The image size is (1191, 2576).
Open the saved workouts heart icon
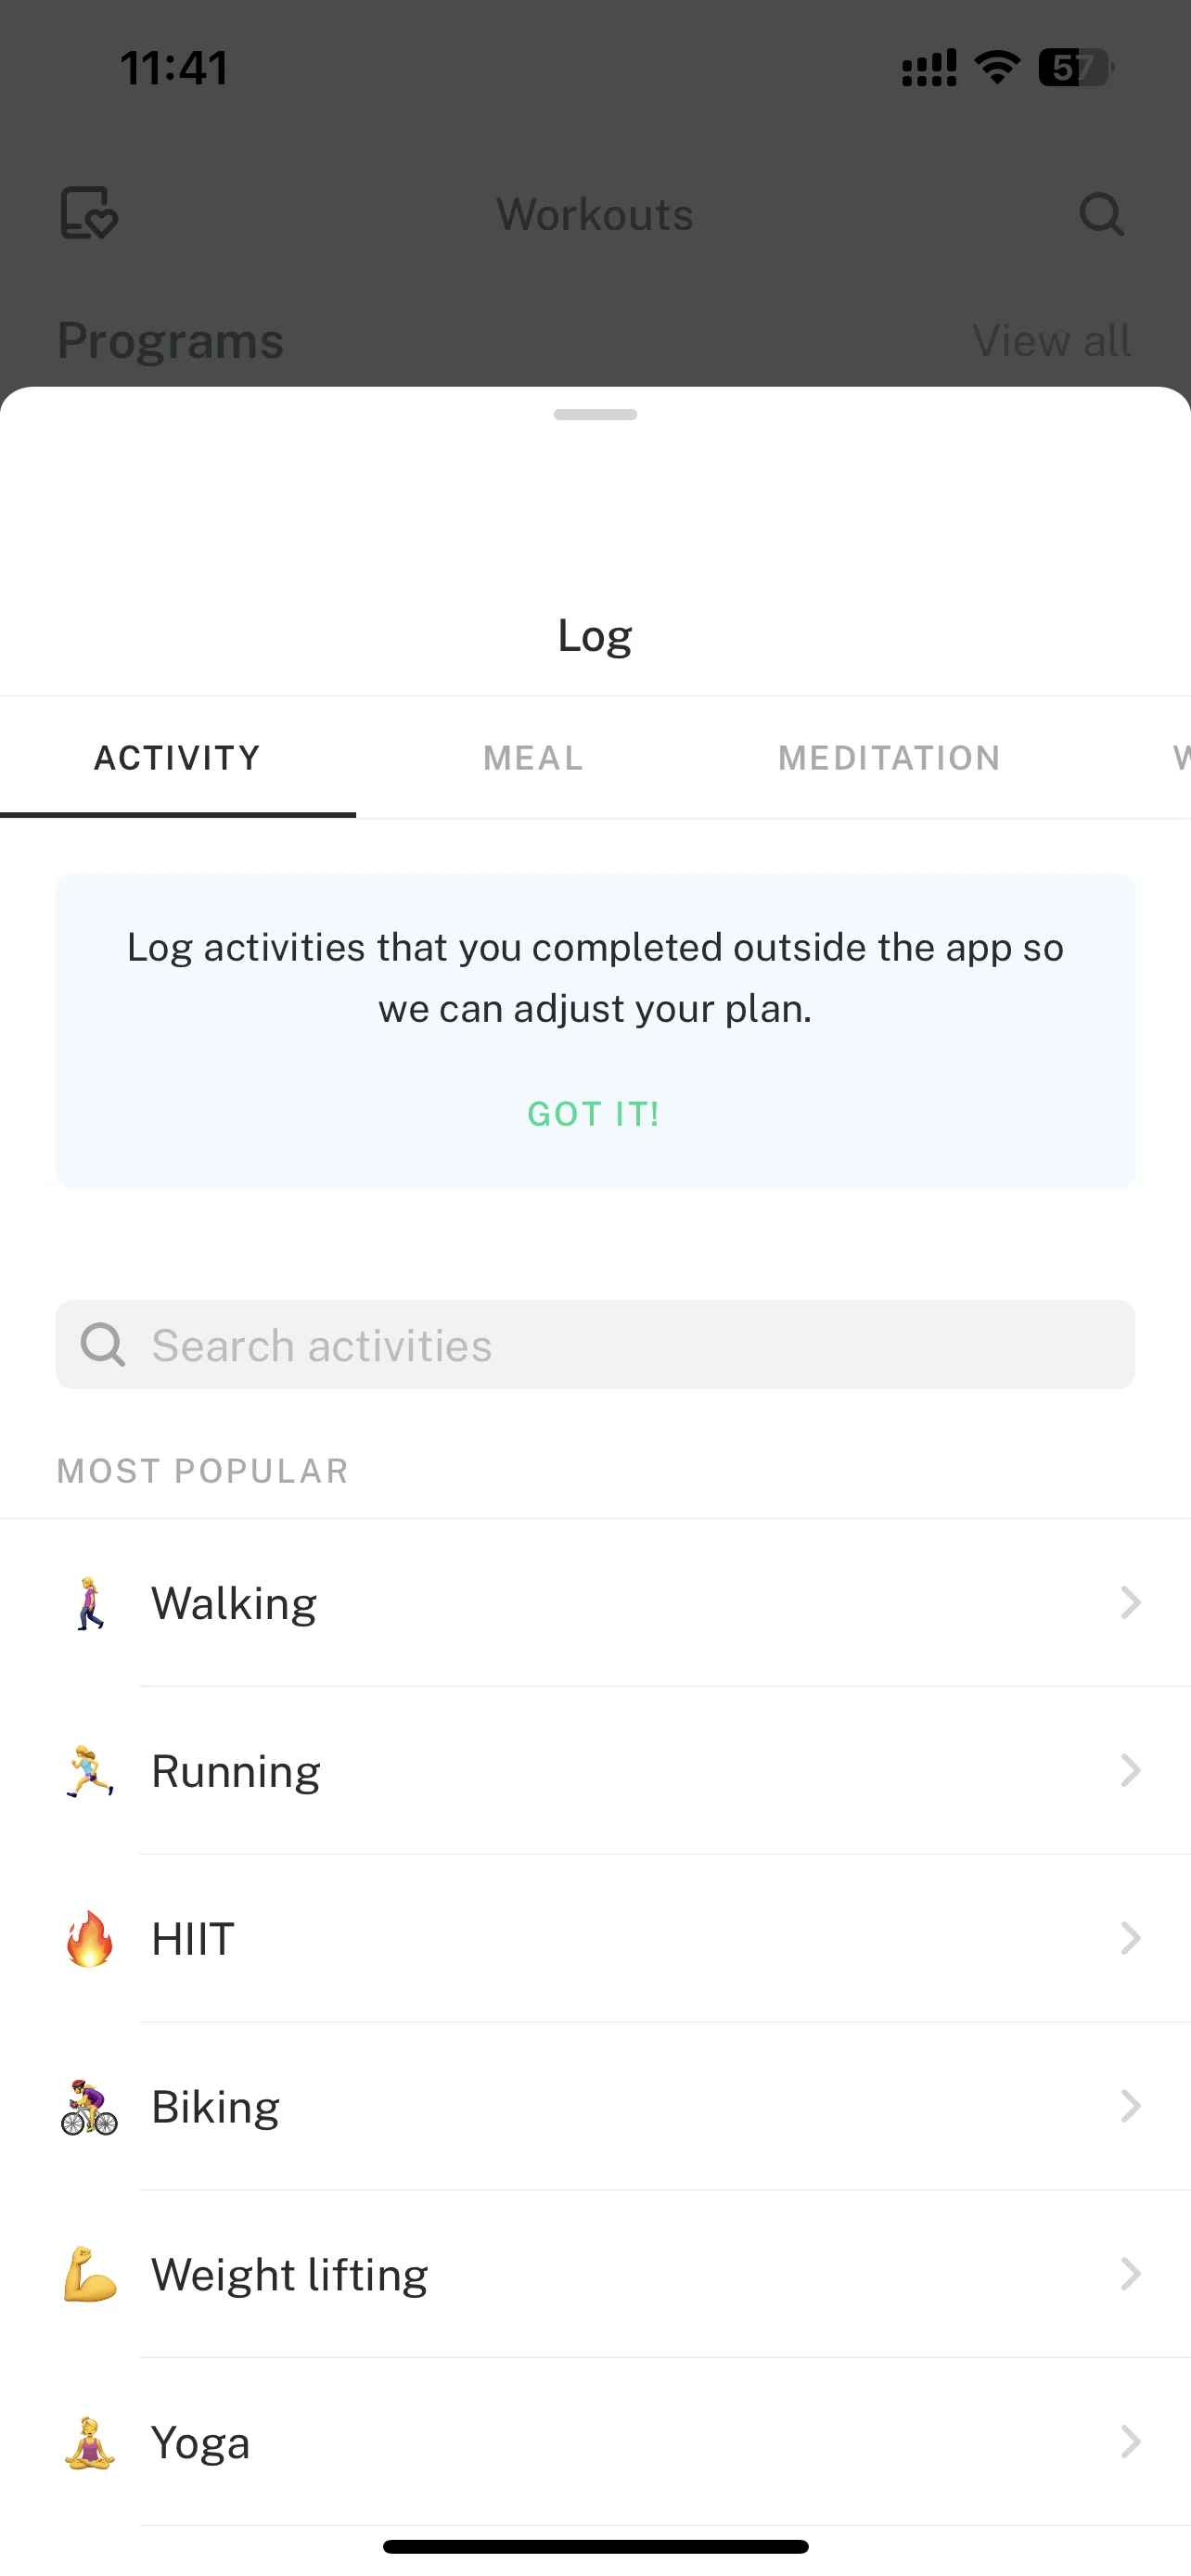tap(89, 214)
